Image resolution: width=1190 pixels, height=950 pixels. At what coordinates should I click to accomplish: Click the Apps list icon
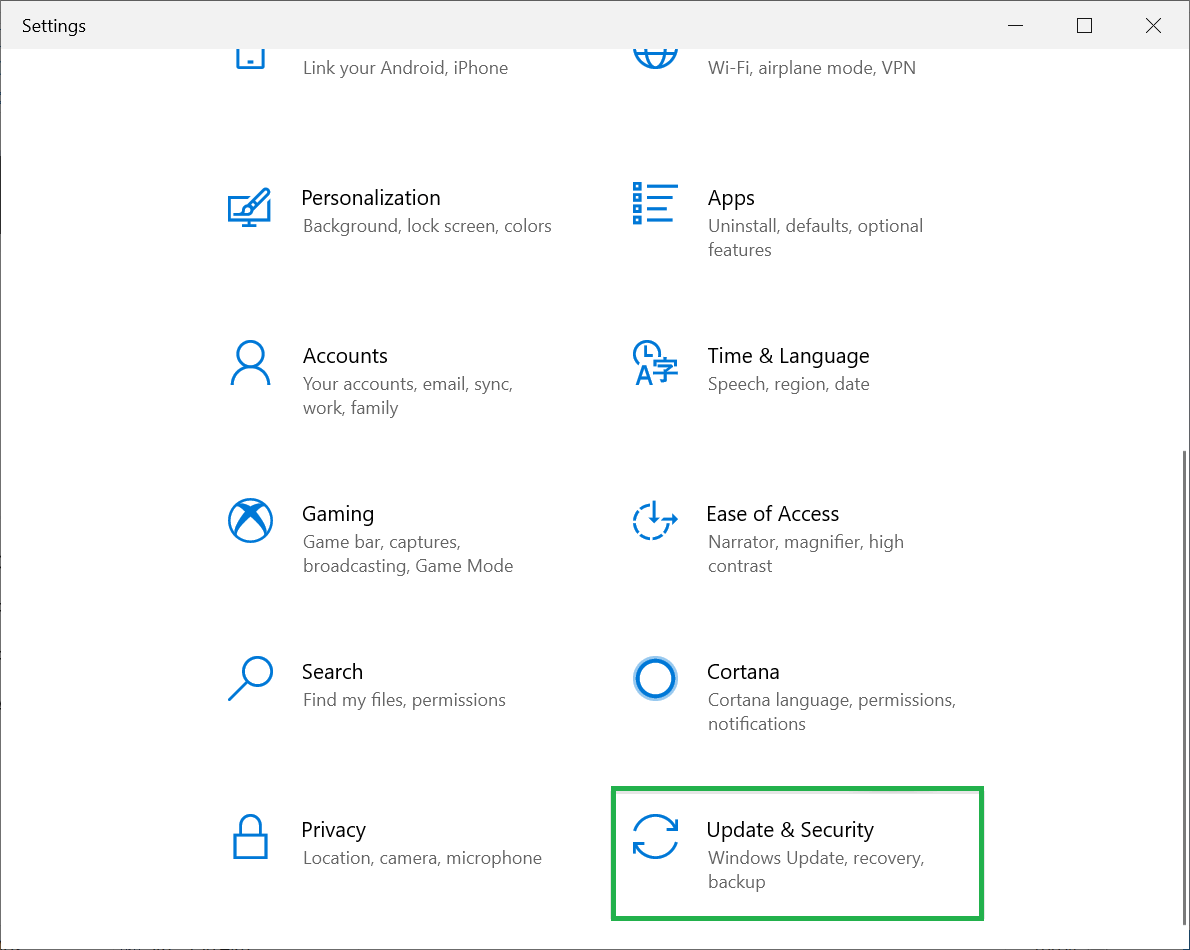point(655,203)
